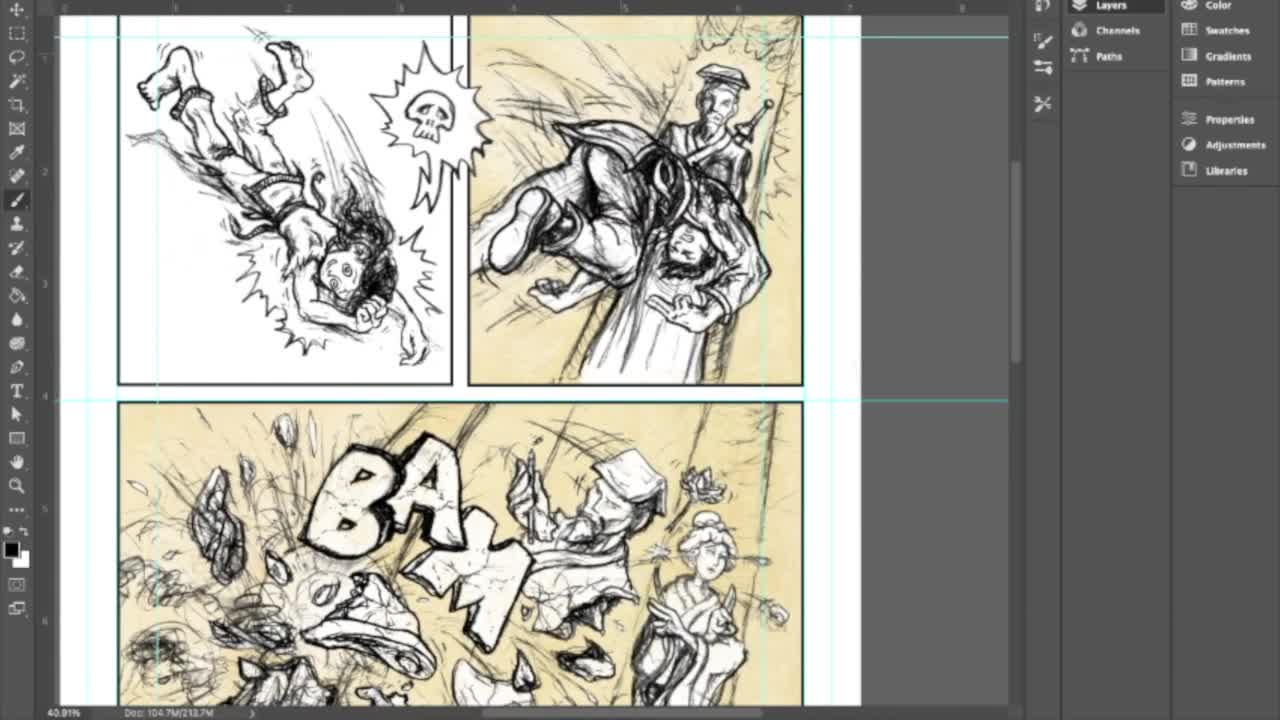Click the horizontal canvas scrollbar
Viewport: 1280px width, 720px height.
click(x=622, y=713)
